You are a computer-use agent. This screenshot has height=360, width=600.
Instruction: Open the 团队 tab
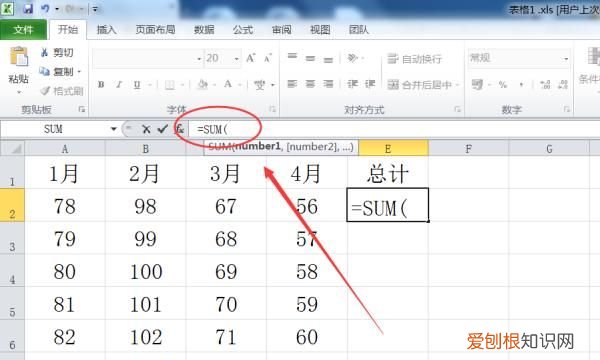tap(359, 29)
